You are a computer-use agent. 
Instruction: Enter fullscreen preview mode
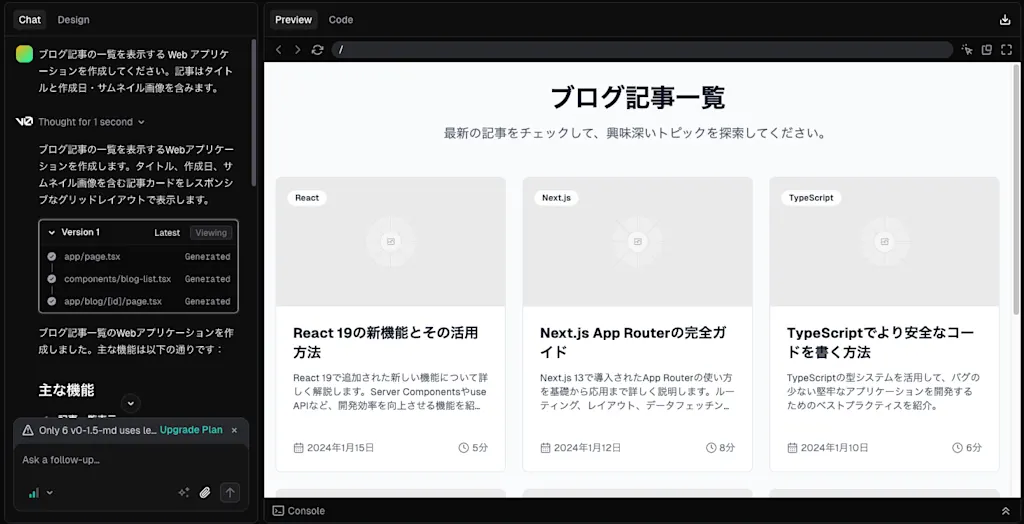coord(1006,50)
